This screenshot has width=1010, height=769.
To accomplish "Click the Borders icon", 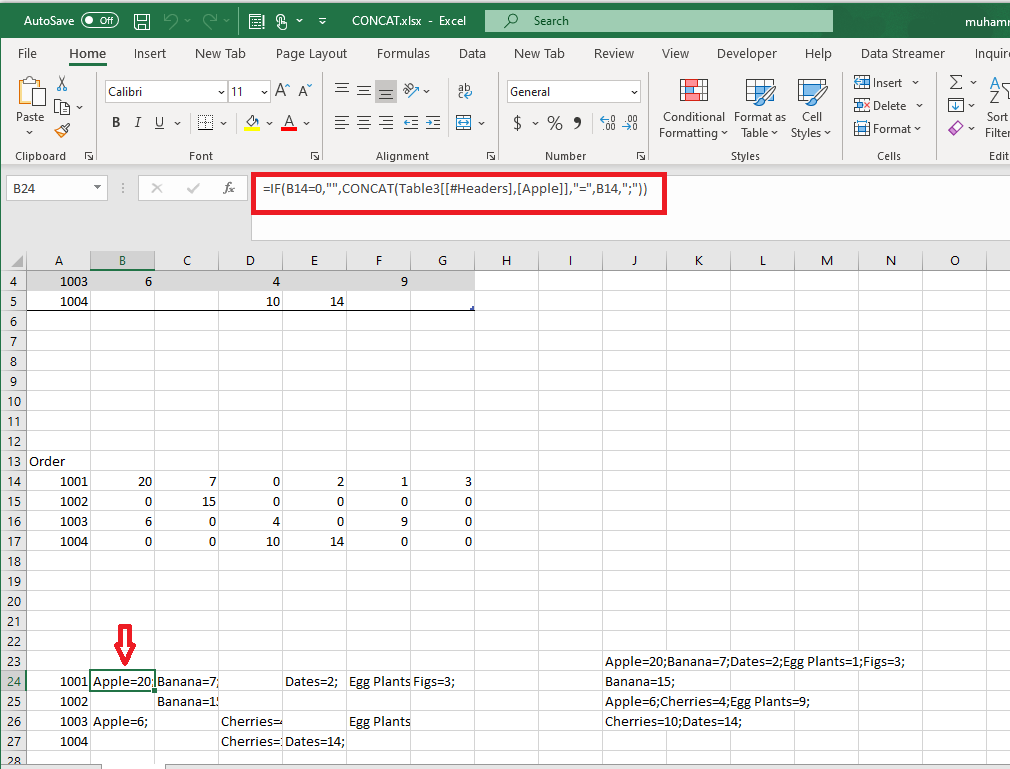I will 205,122.
